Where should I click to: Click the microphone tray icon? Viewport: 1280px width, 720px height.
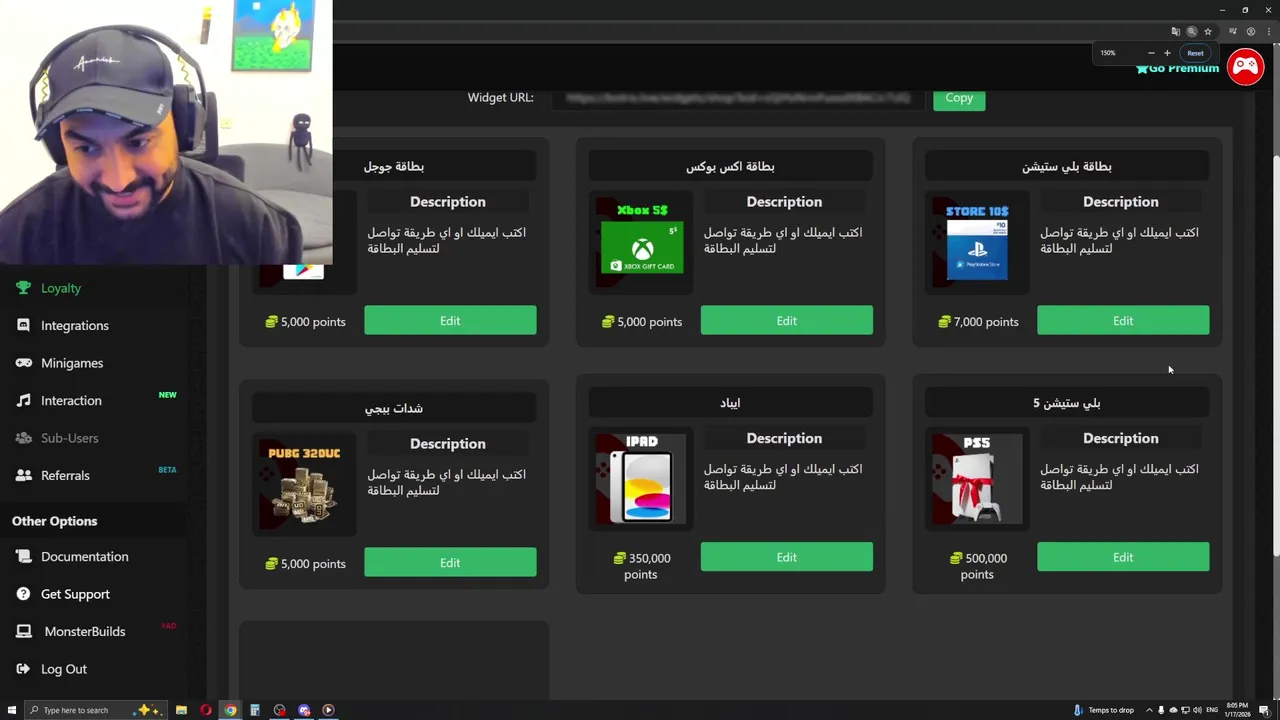(x=1161, y=710)
